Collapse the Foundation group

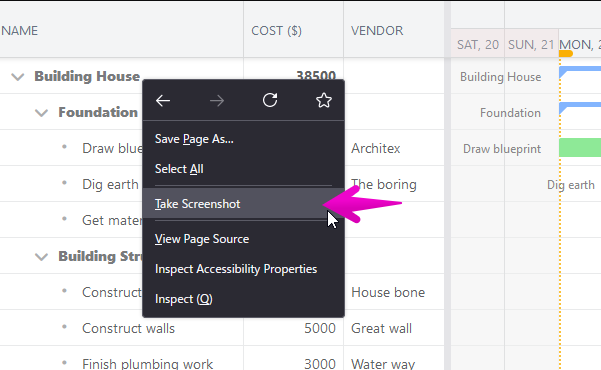coord(41,113)
